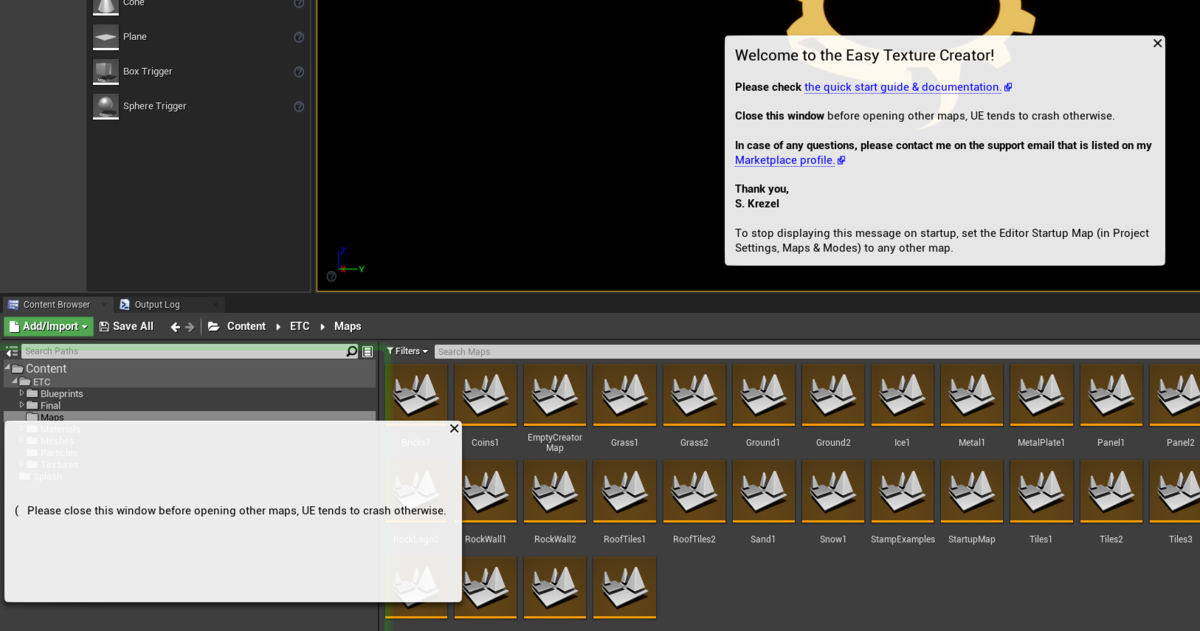The image size is (1200, 631).
Task: Select the EmptyCreatorMap asset
Action: coord(555,408)
